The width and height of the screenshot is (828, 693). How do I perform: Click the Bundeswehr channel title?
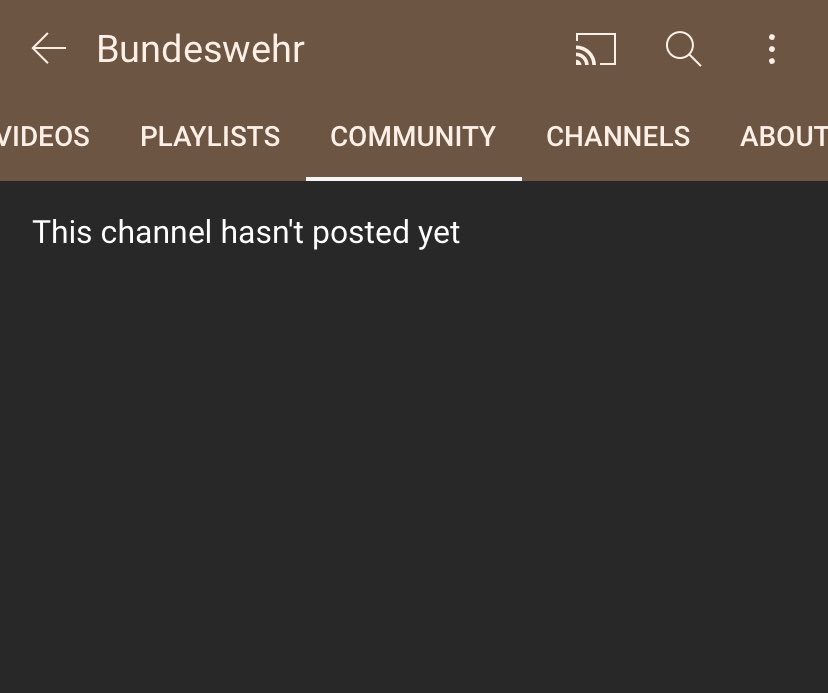click(201, 49)
